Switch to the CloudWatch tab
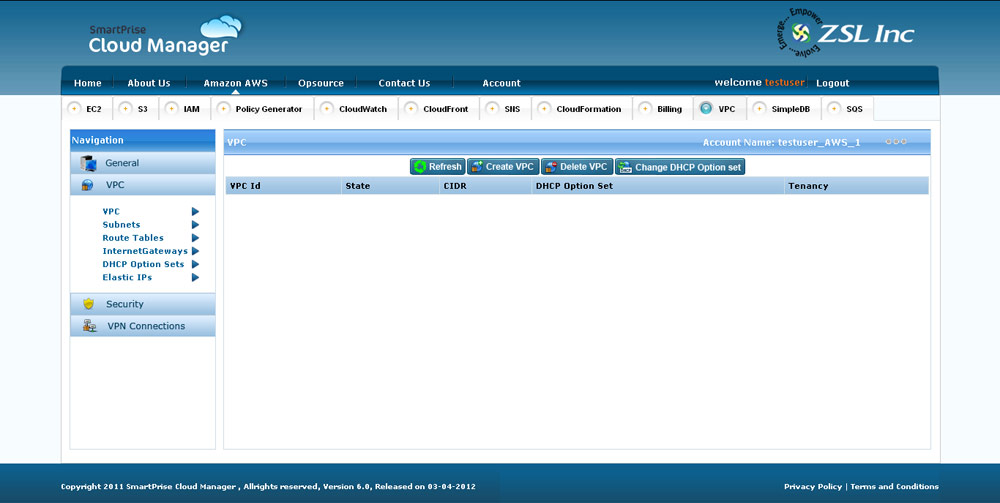The width and height of the screenshot is (1000, 503). coord(356,108)
